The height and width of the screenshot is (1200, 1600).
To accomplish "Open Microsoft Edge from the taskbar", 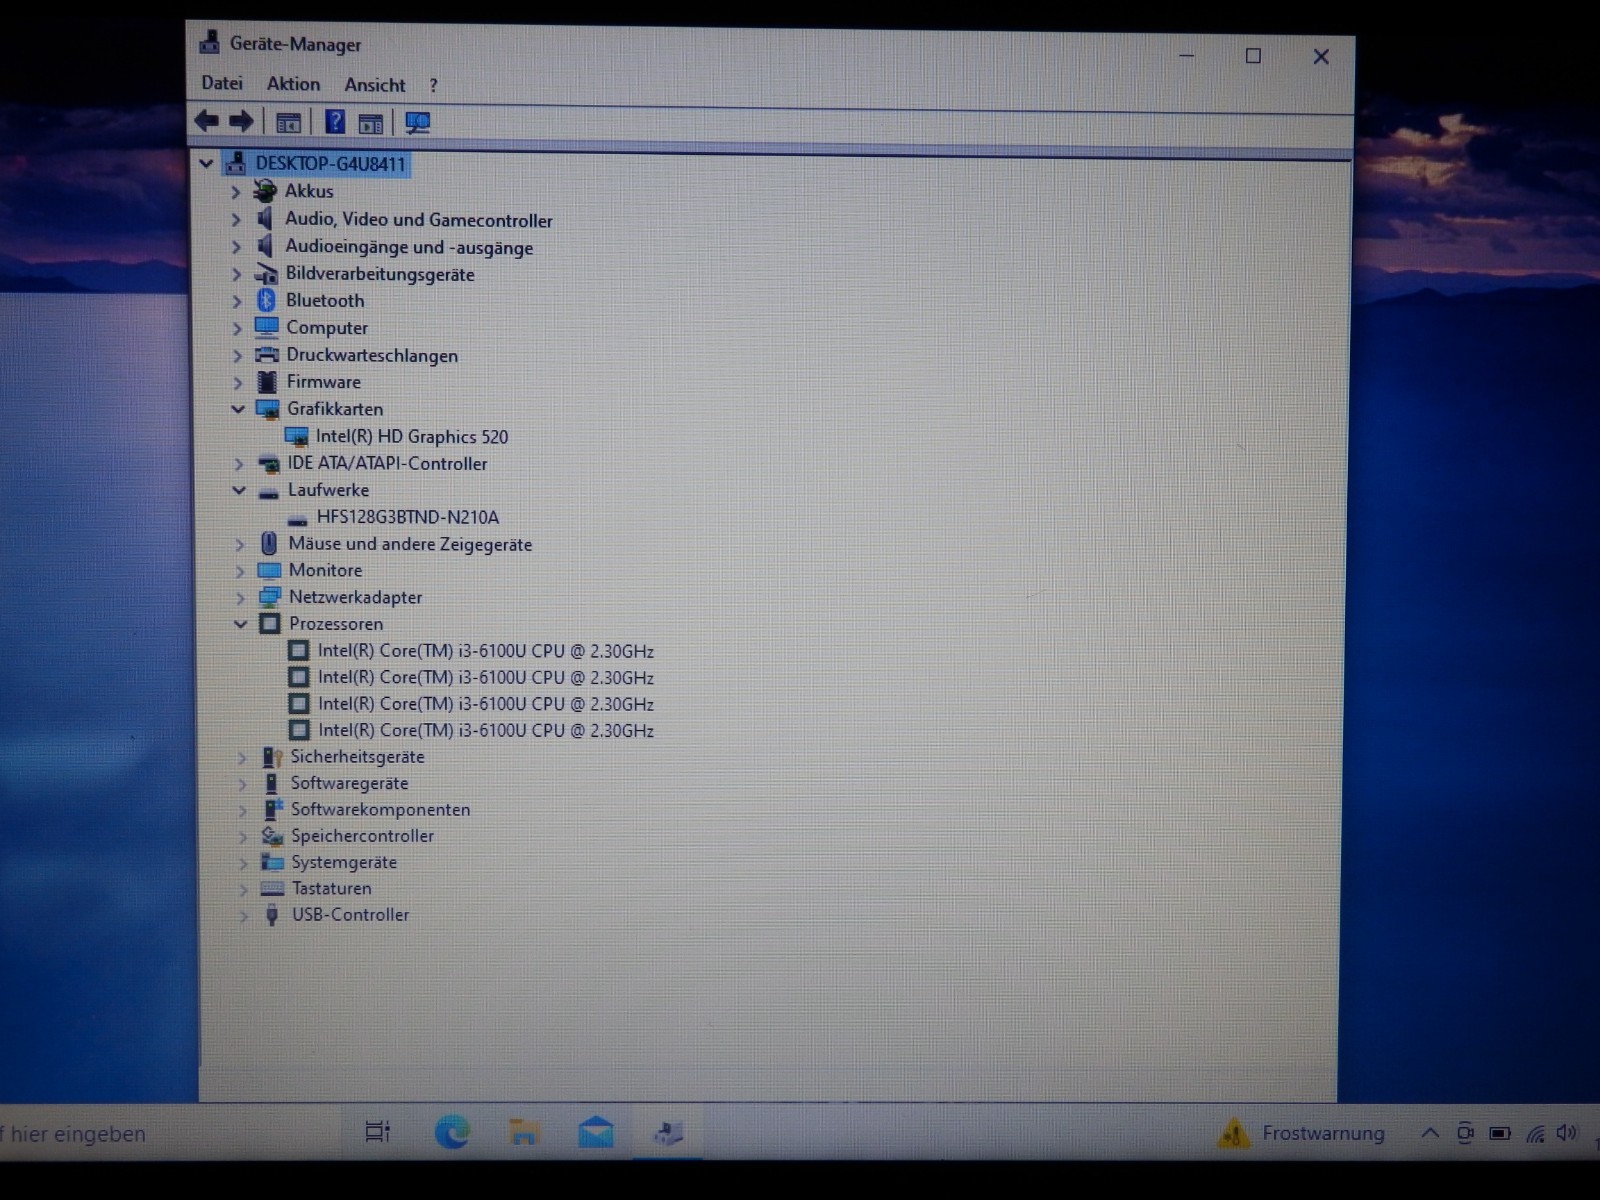I will [452, 1132].
